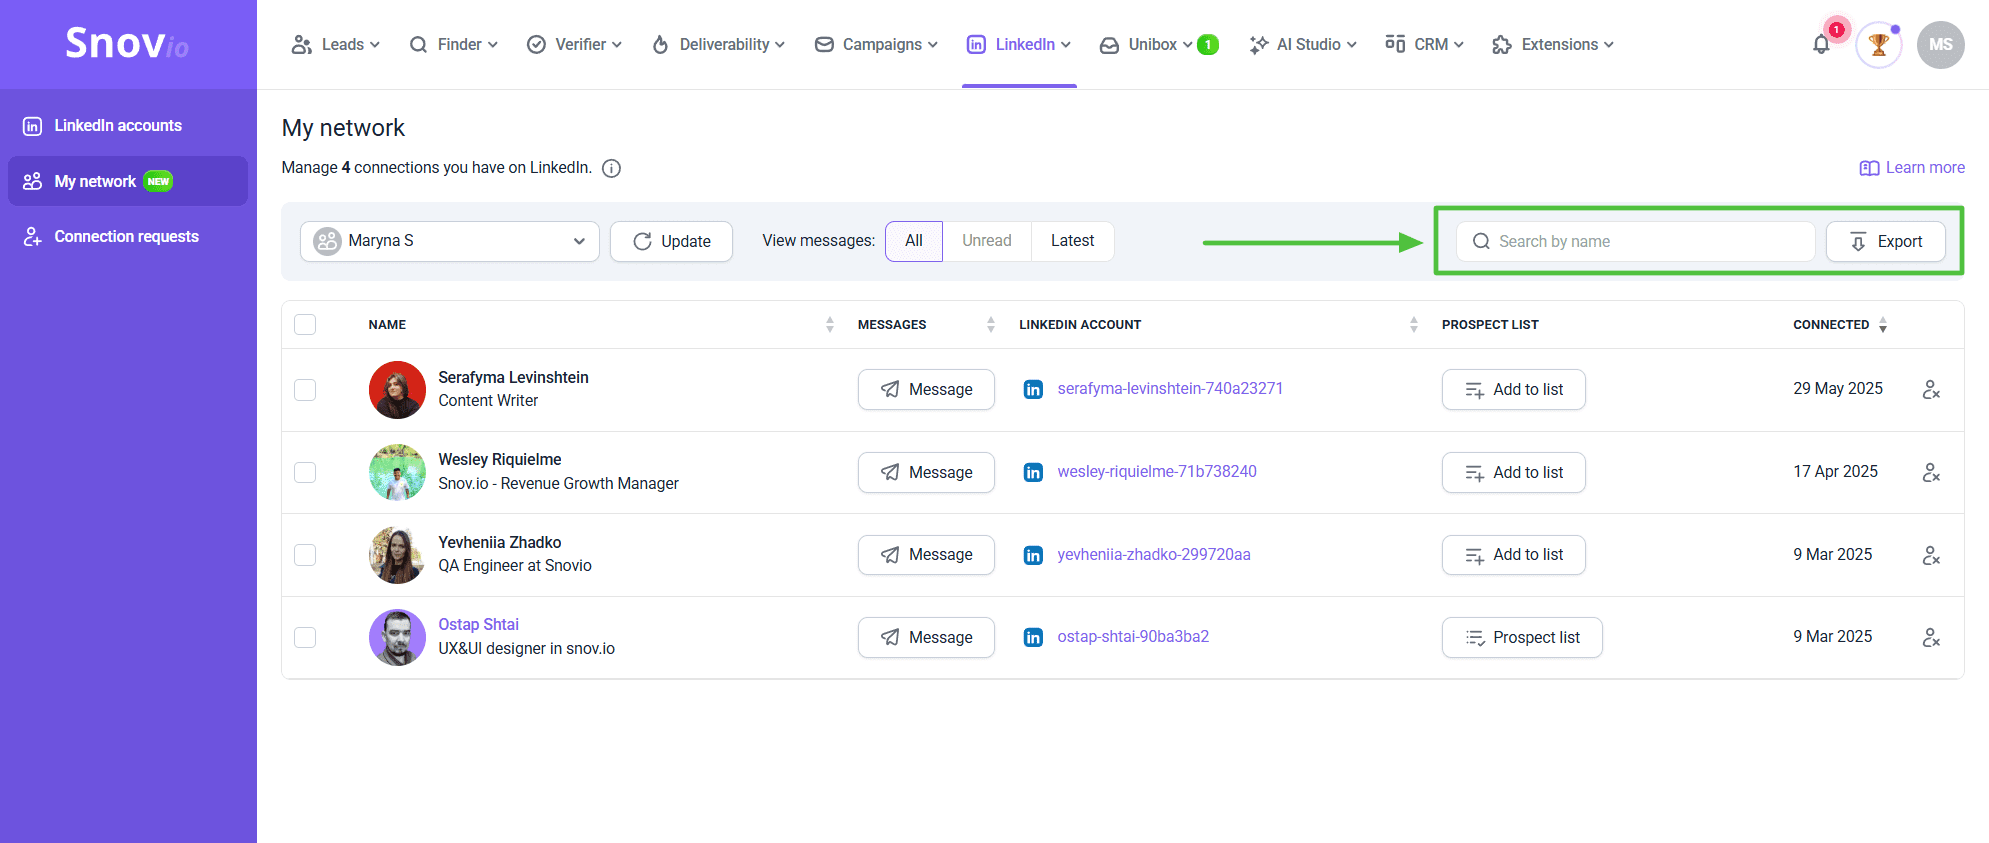Viewport: 1989px width, 843px height.
Task: Click the MS user avatar
Action: tap(1940, 45)
